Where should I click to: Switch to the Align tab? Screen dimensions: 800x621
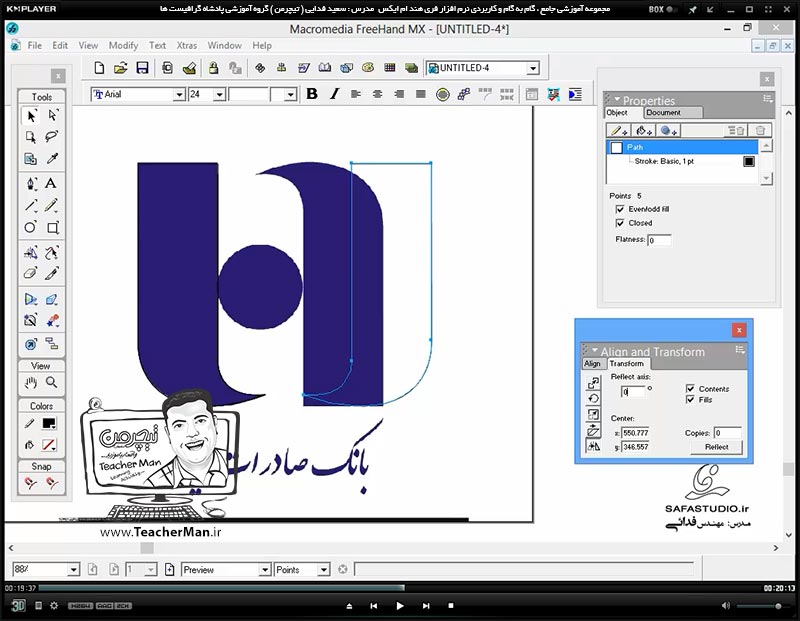(x=592, y=363)
